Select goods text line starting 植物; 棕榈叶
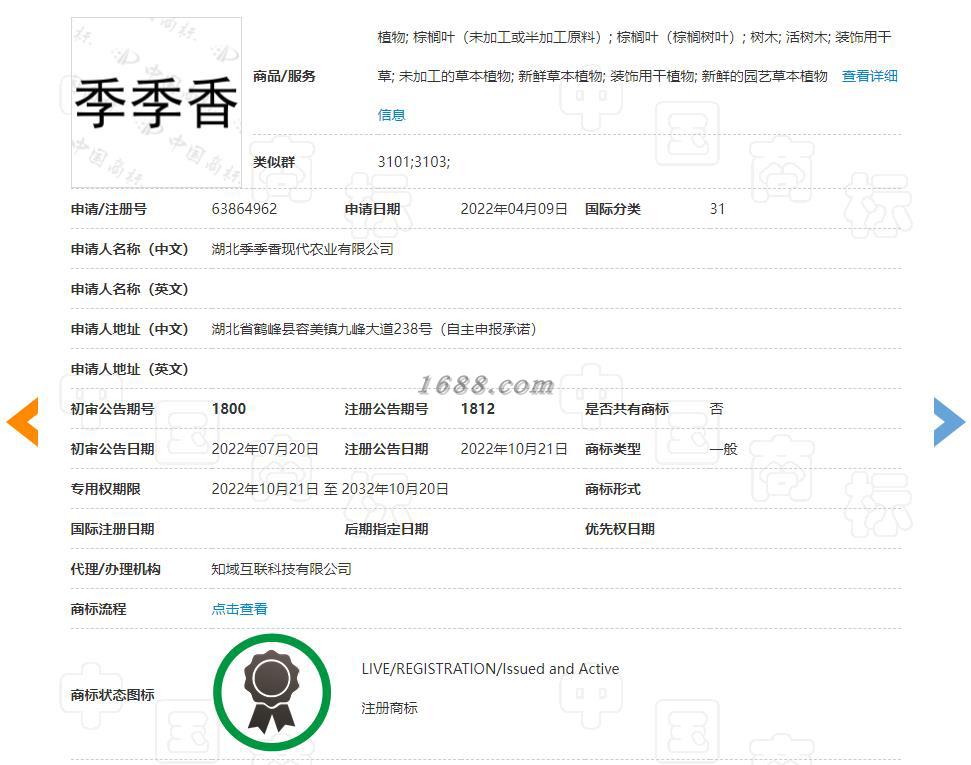The image size is (971, 765). (634, 37)
